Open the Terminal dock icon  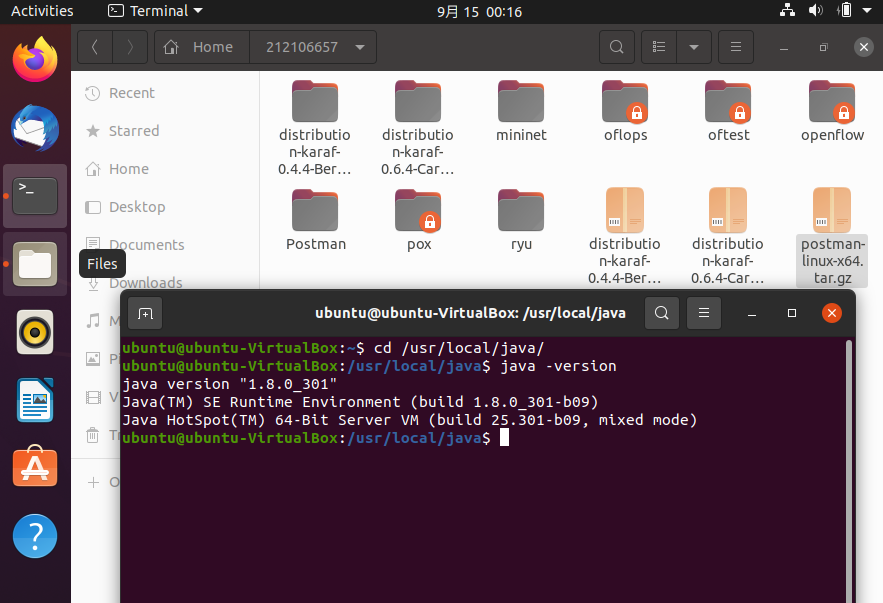pyautogui.click(x=35, y=196)
